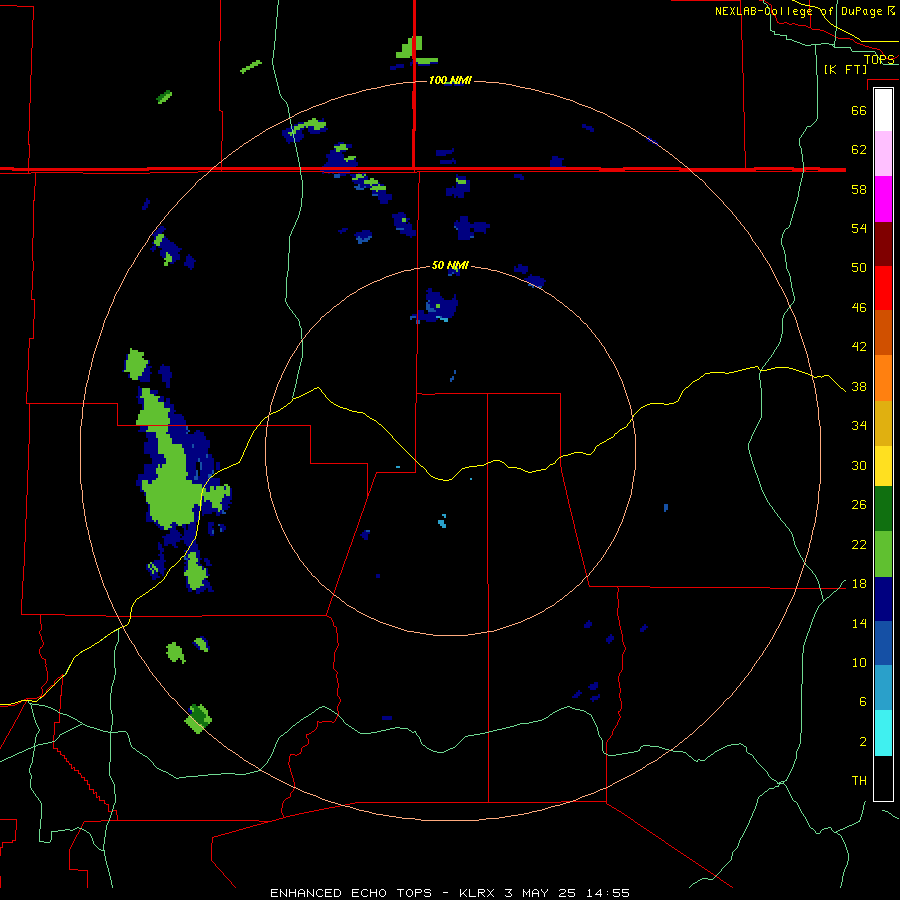Click the white color swatch above 66
The height and width of the screenshot is (900, 900).
pyautogui.click(x=883, y=110)
